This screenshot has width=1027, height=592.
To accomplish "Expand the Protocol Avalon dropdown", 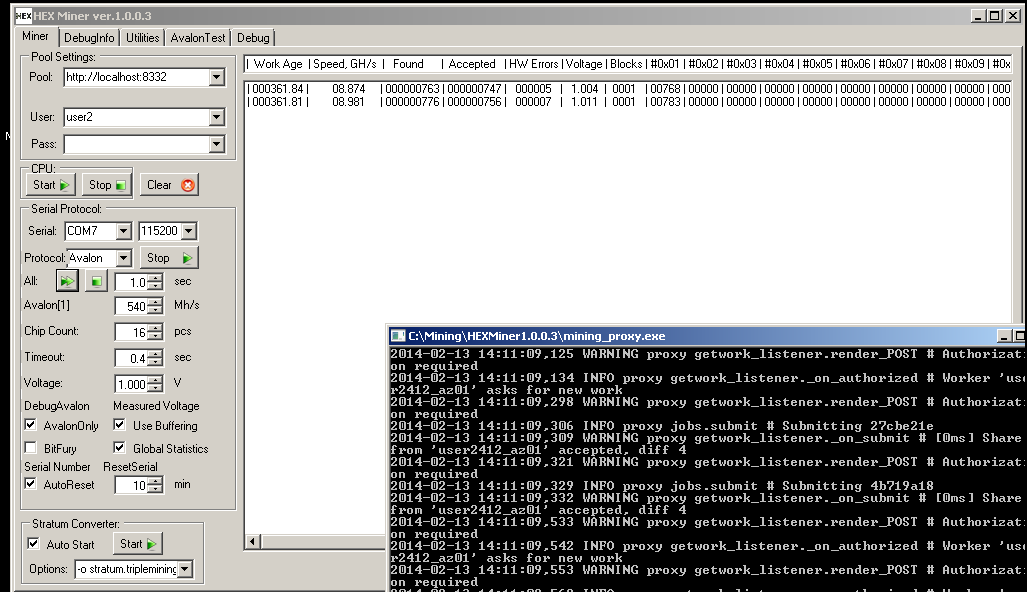I will pyautogui.click(x=123, y=258).
